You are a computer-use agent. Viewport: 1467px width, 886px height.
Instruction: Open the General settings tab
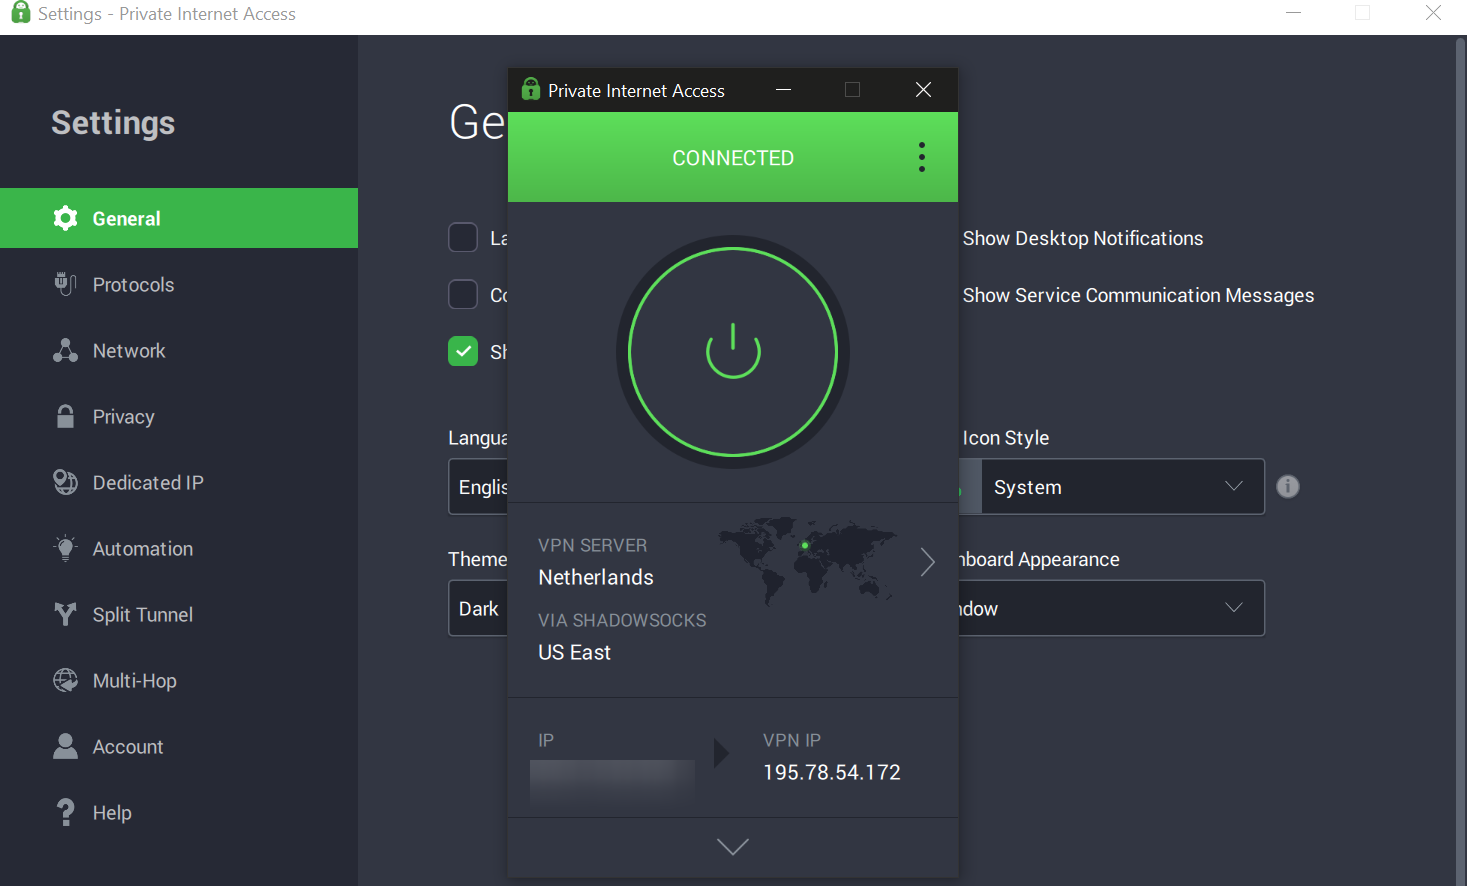(x=179, y=218)
